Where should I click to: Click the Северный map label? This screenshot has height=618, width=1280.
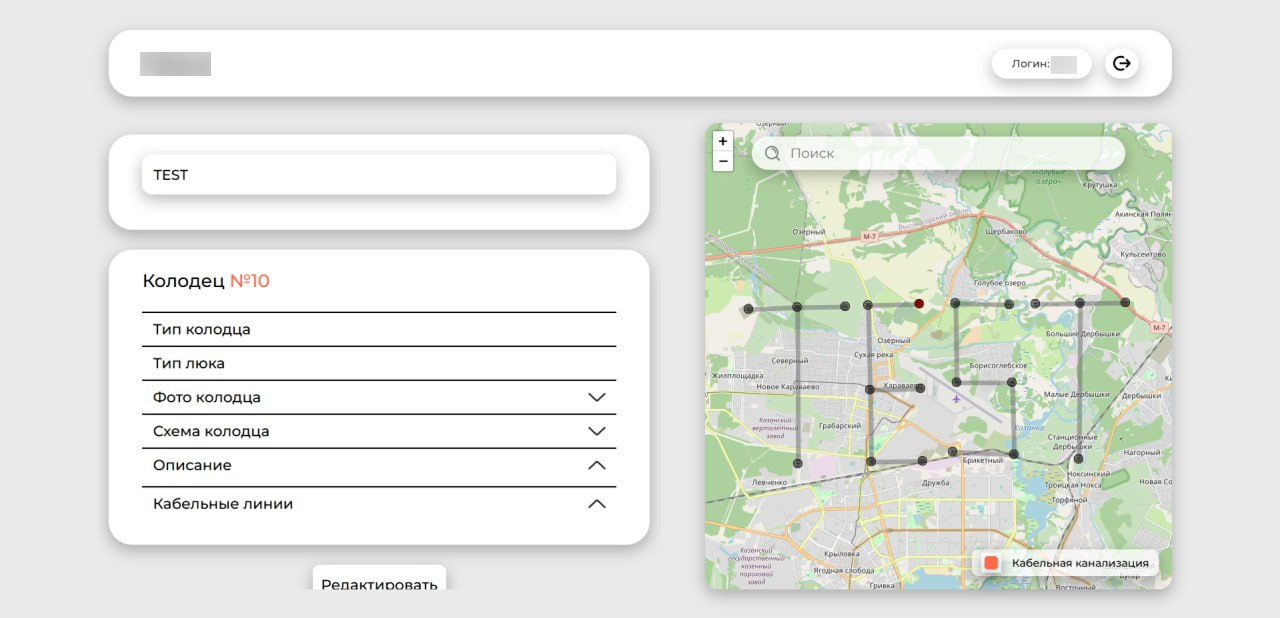point(790,361)
